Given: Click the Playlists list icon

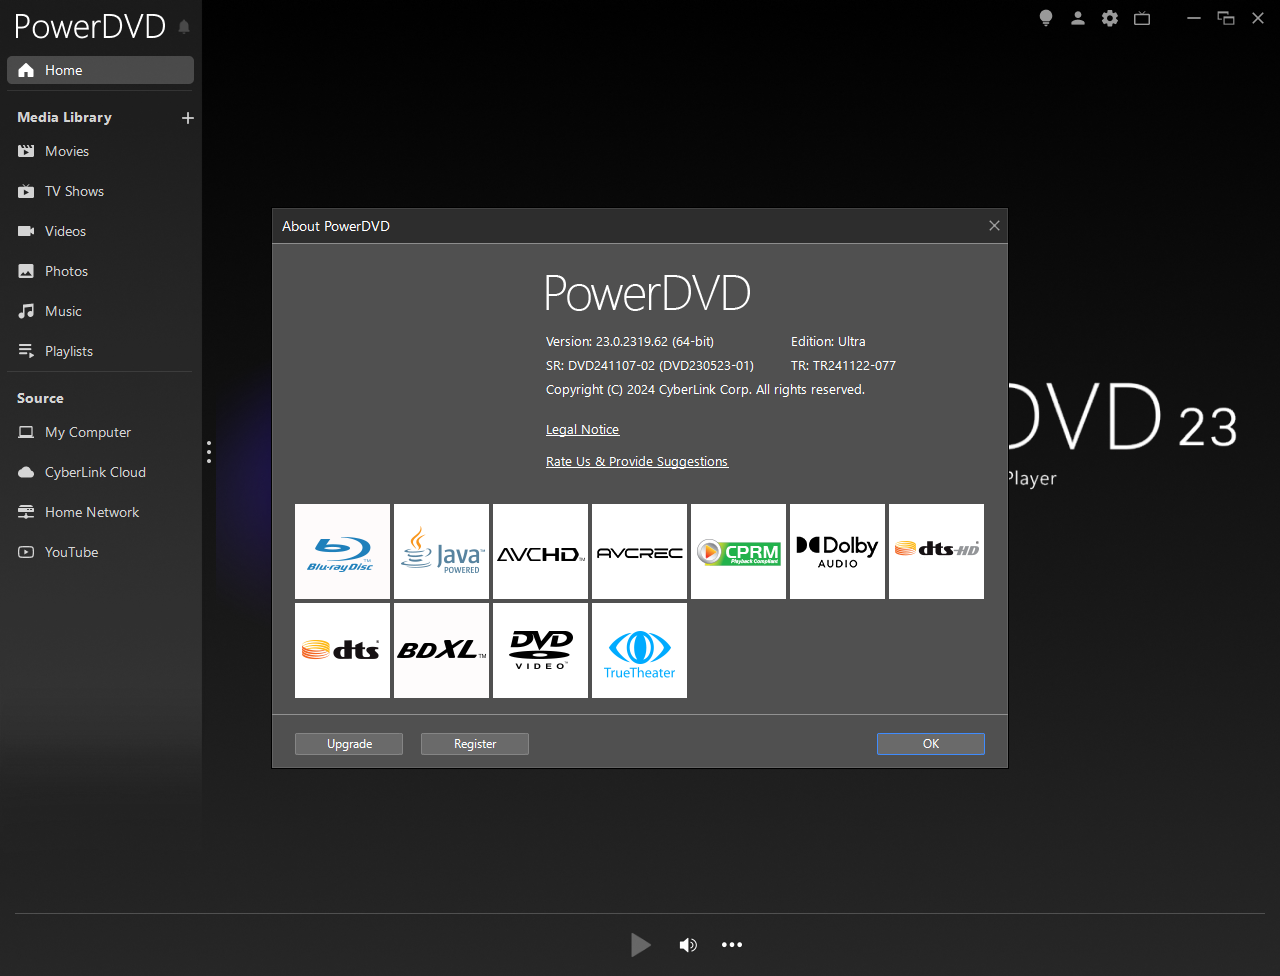Looking at the screenshot, I should click(26, 351).
